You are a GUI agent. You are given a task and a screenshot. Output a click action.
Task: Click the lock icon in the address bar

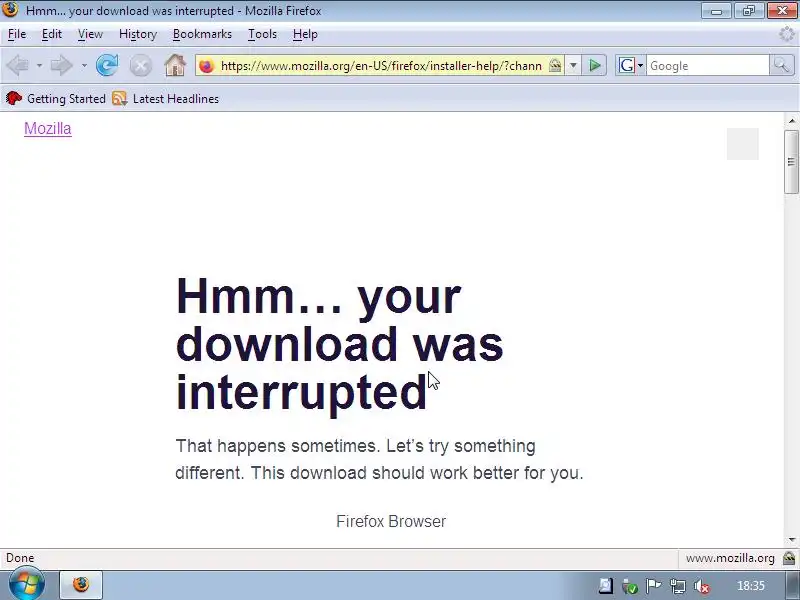coord(555,65)
